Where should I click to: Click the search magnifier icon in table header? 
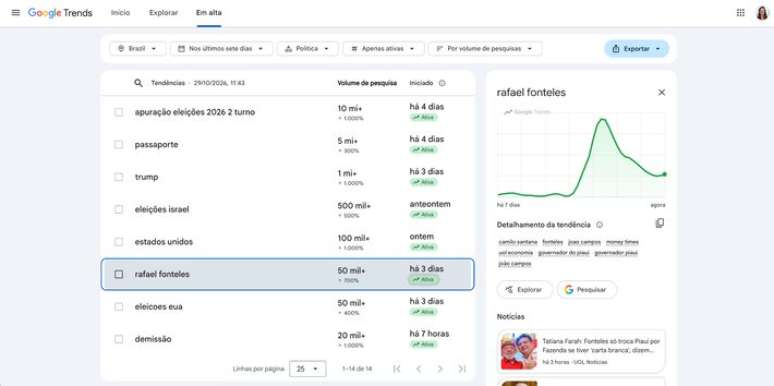pos(139,83)
